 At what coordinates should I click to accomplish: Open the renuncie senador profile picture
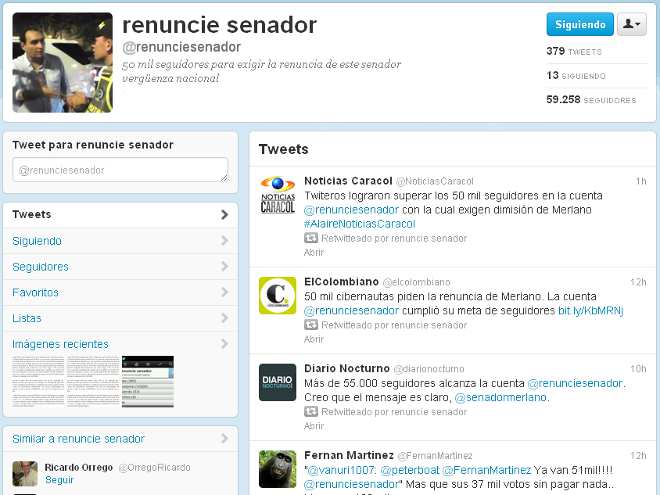pyautogui.click(x=62, y=62)
